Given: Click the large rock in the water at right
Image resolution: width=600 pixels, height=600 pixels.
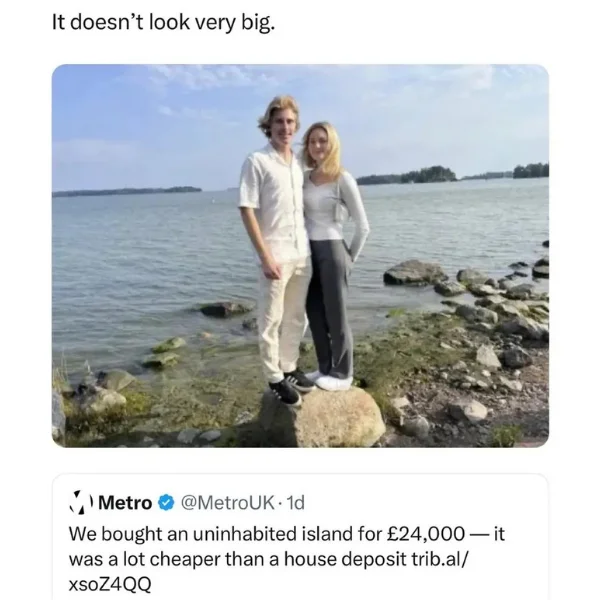Looking at the screenshot, I should 415,272.
